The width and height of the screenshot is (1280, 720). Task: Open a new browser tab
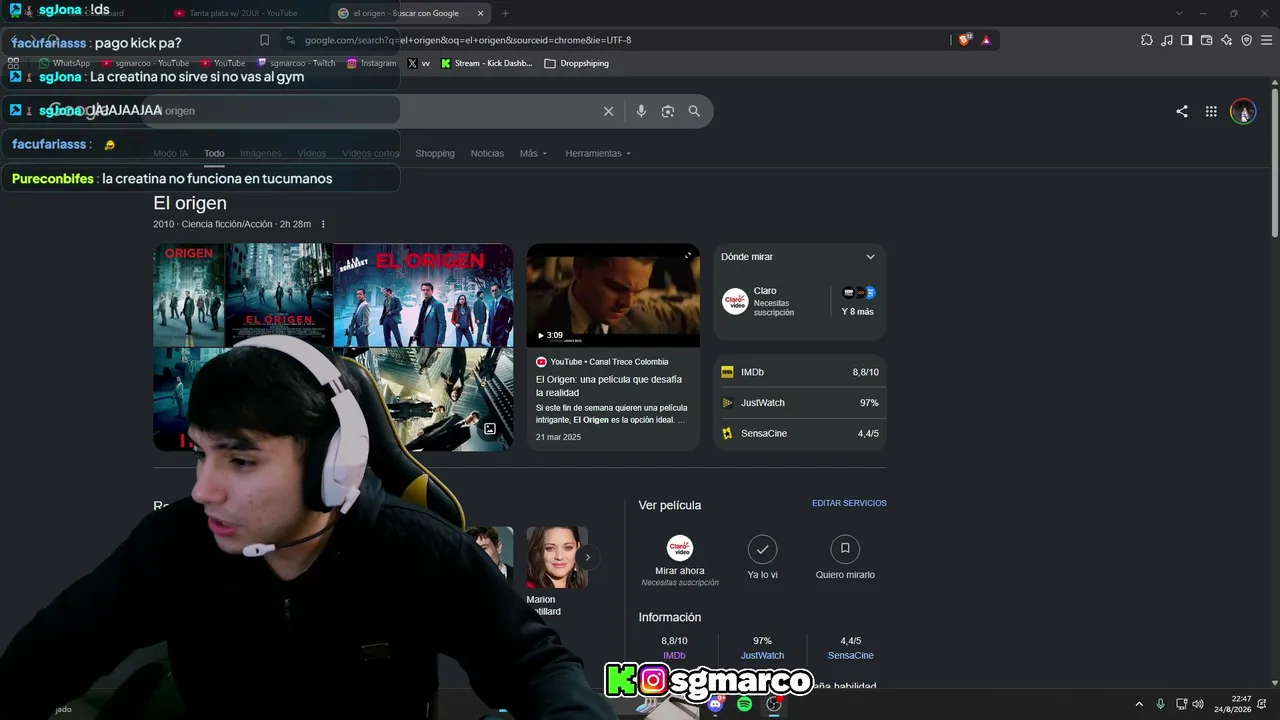(505, 13)
